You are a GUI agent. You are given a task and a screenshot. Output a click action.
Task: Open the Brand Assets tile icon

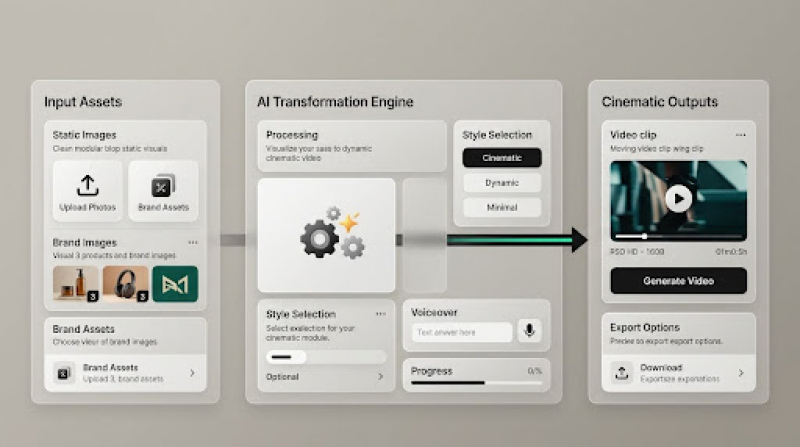[x=163, y=186]
